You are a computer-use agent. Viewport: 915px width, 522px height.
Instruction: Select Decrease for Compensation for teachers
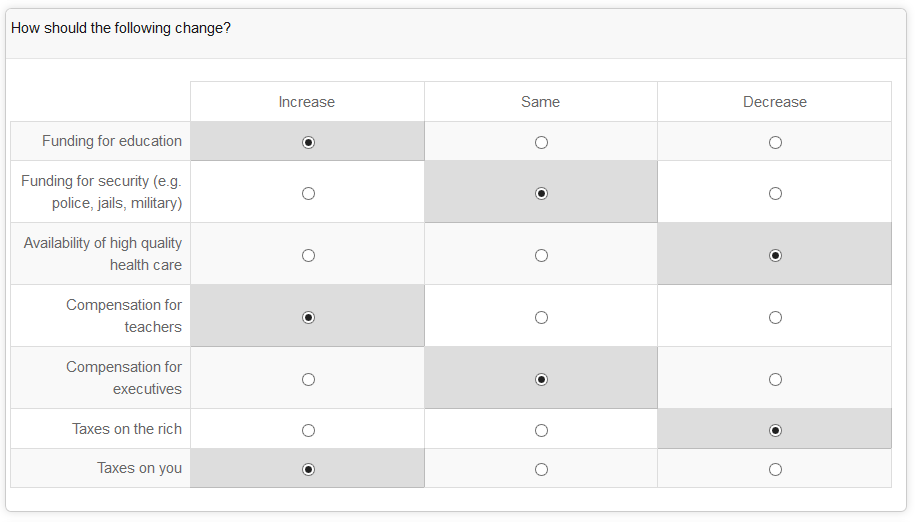(x=775, y=317)
